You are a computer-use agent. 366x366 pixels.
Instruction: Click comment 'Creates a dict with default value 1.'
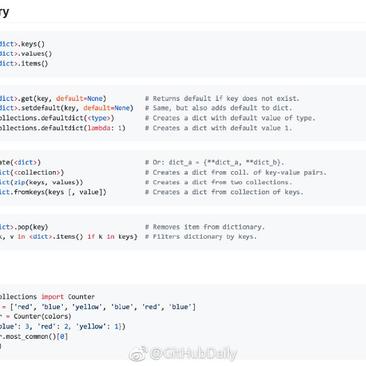click(218, 128)
